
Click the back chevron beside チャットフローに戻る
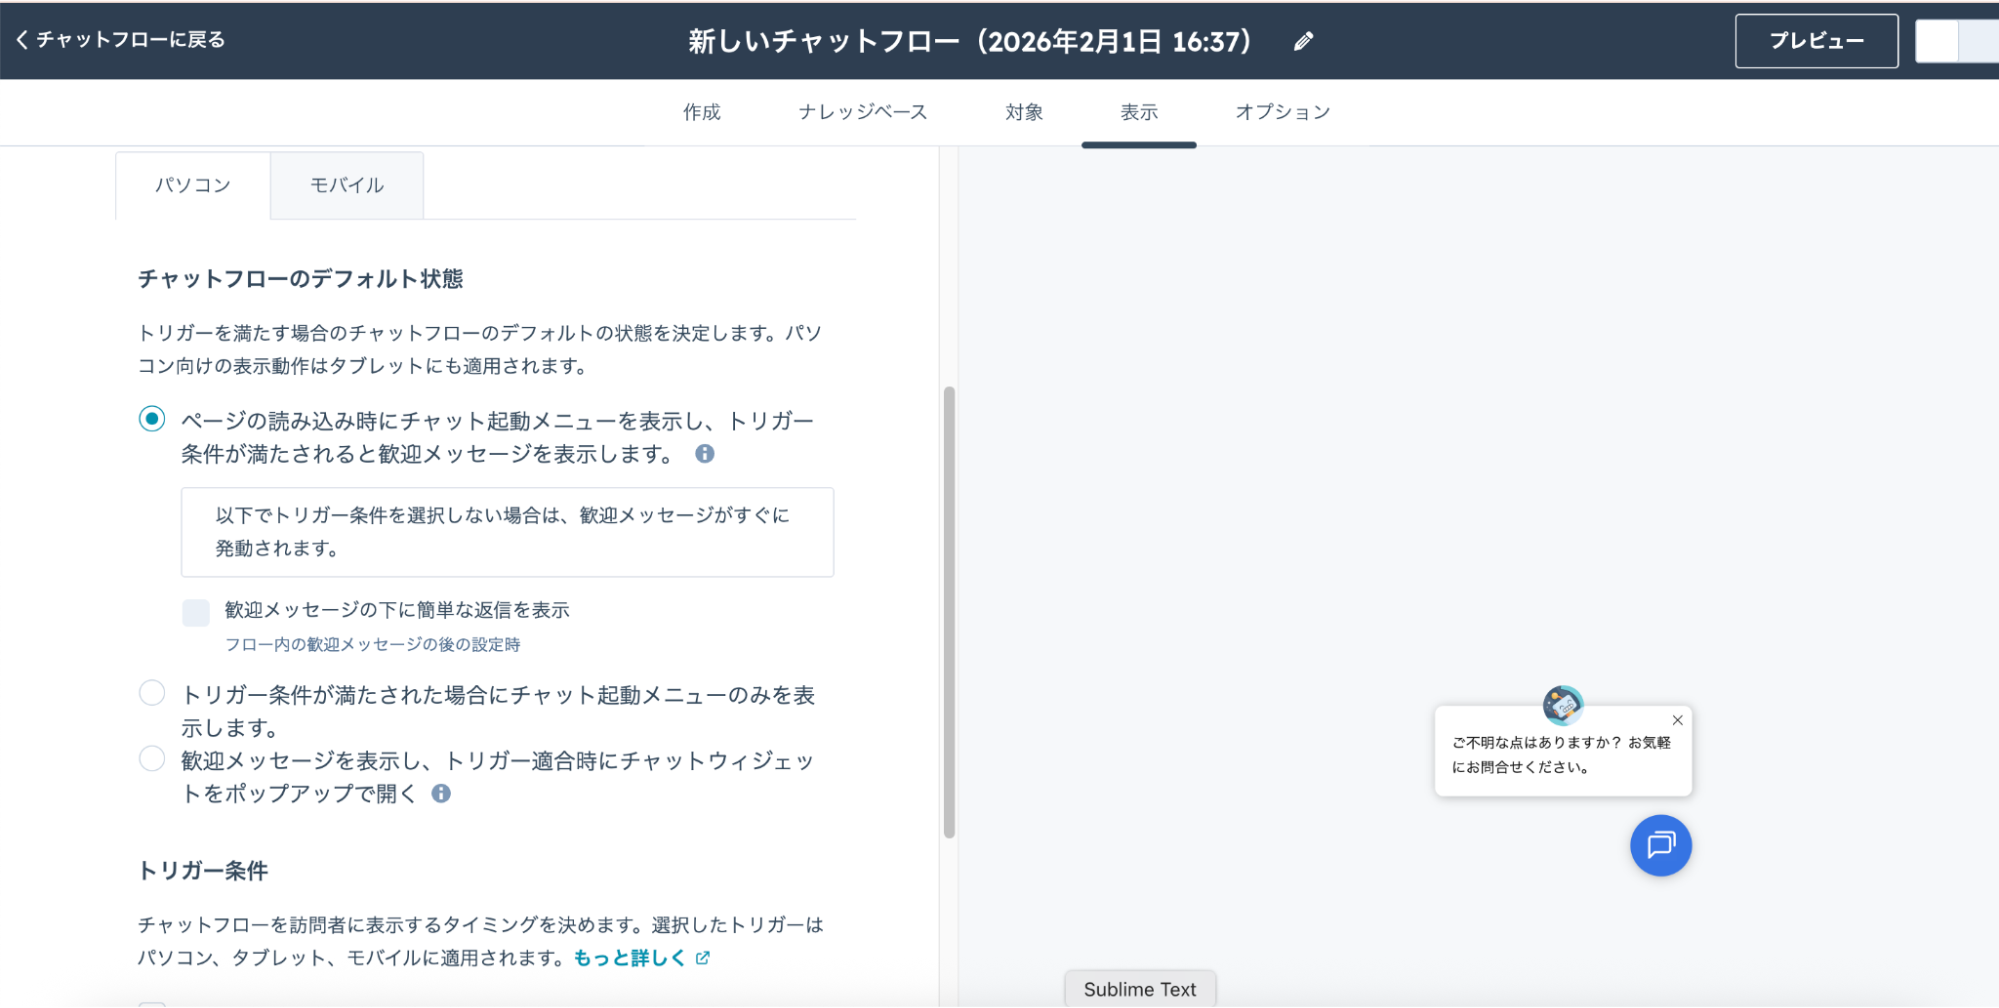(x=22, y=40)
